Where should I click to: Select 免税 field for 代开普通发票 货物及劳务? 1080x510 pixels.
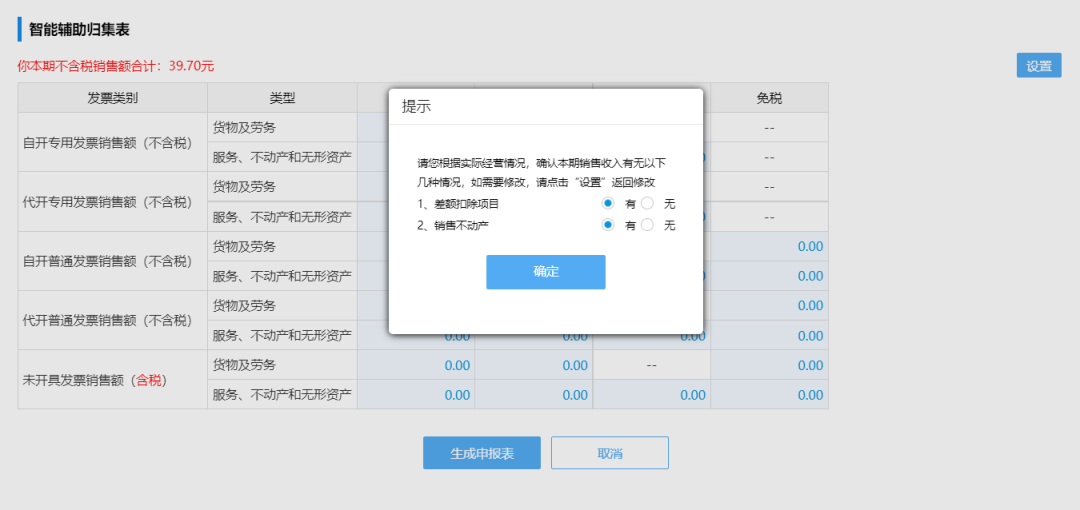coord(770,306)
